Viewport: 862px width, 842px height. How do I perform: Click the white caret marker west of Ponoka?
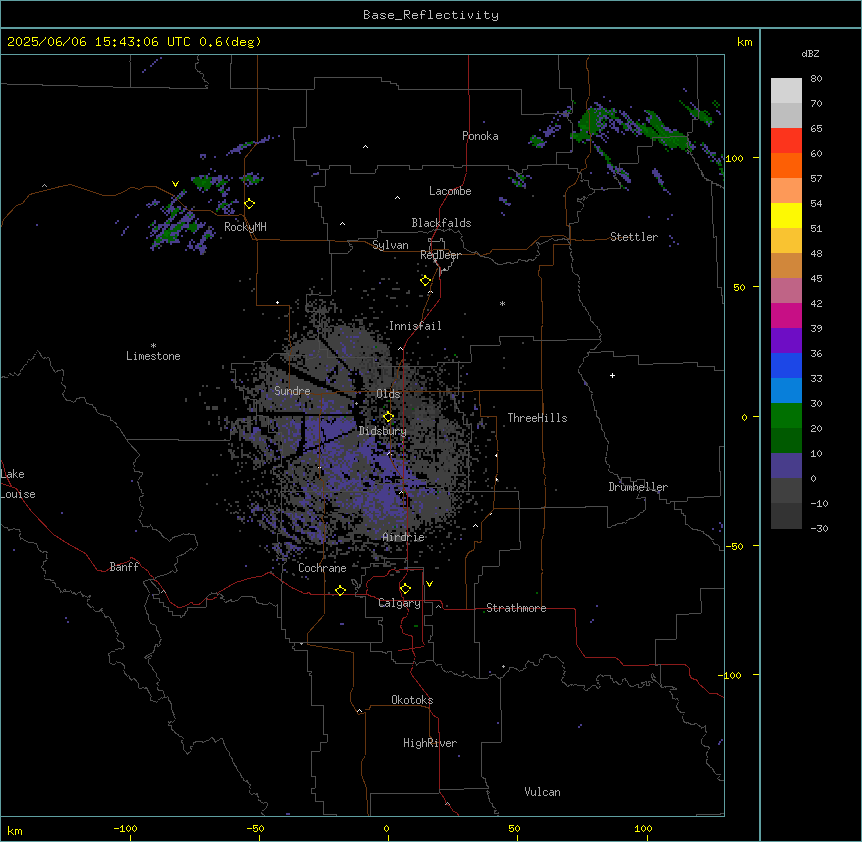click(x=366, y=147)
